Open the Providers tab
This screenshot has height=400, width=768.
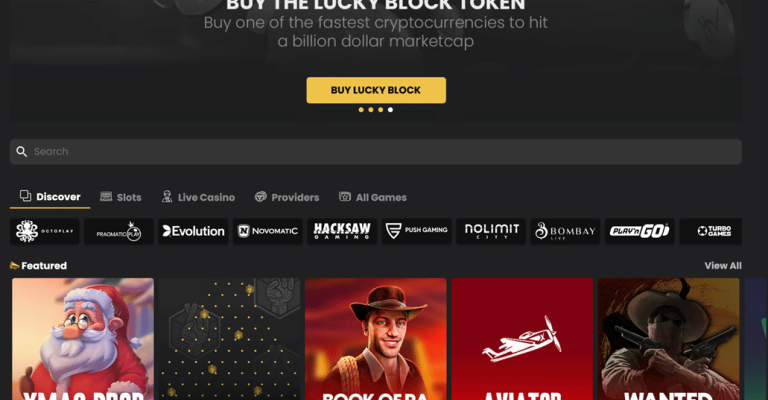[287, 197]
